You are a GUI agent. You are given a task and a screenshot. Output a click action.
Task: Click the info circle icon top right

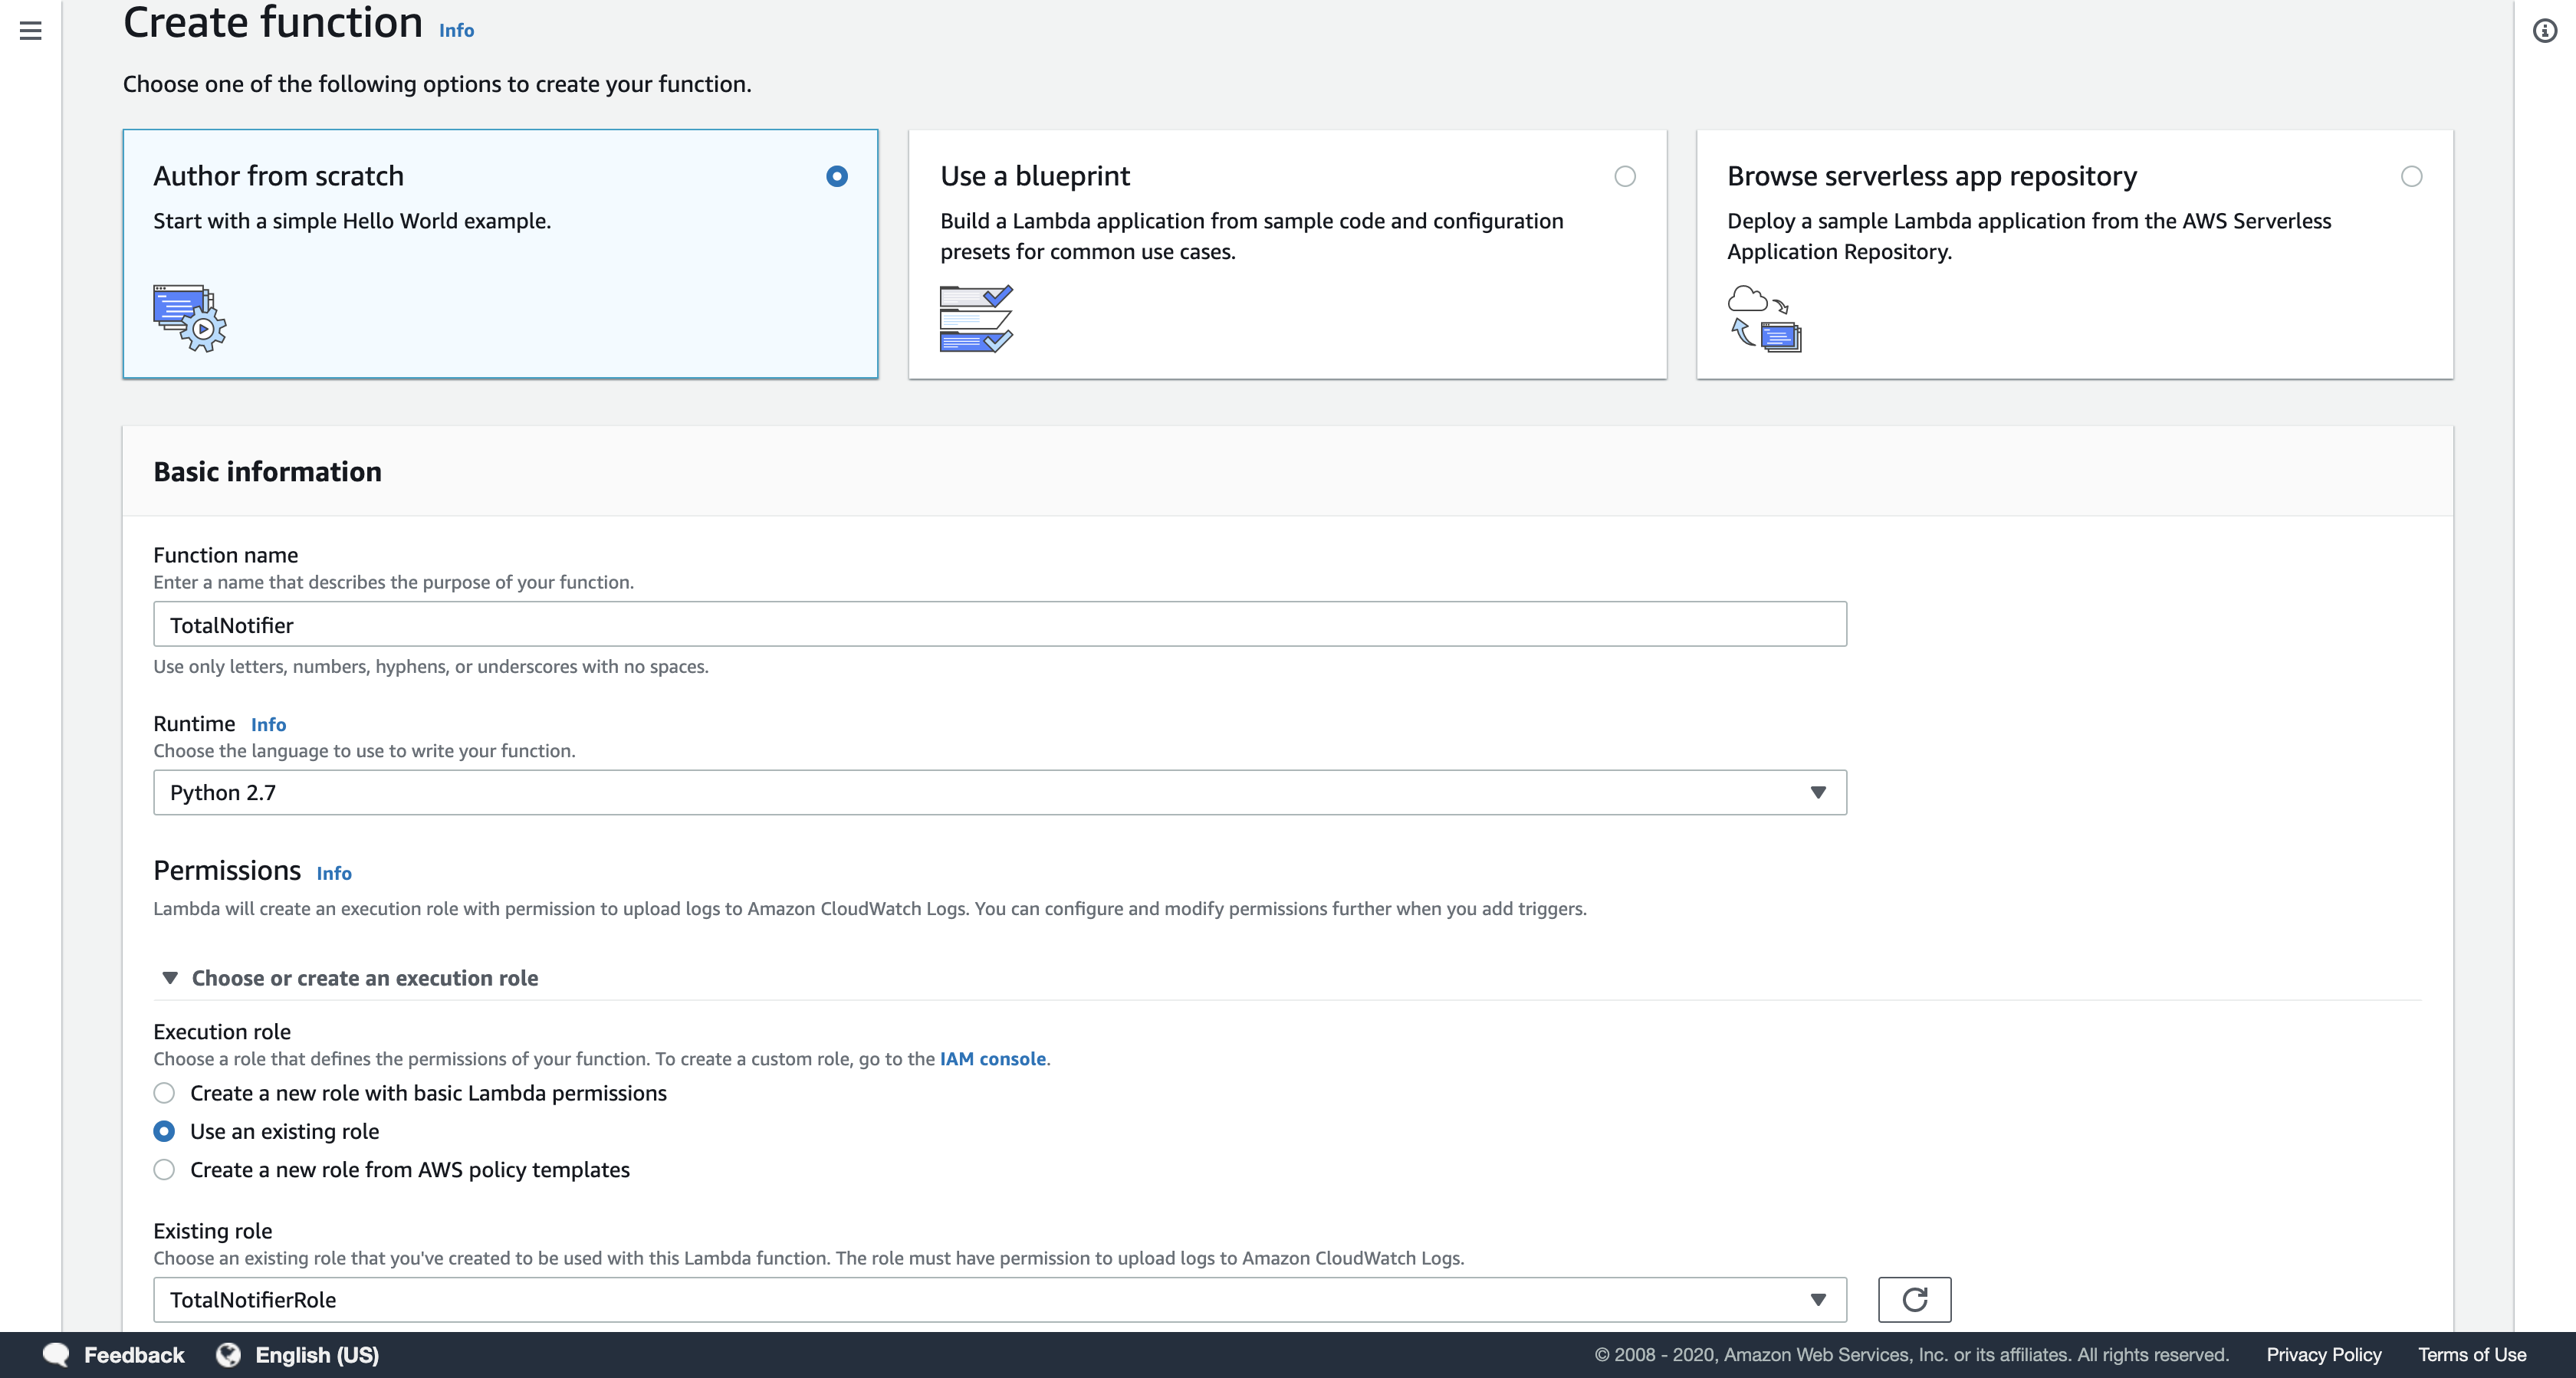(x=2544, y=31)
